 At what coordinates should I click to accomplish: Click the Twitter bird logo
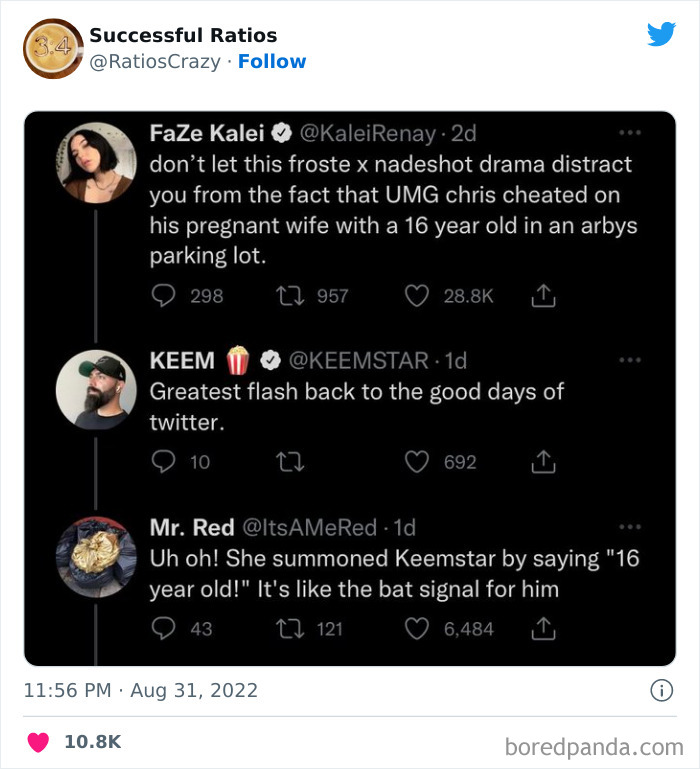pyautogui.click(x=661, y=34)
